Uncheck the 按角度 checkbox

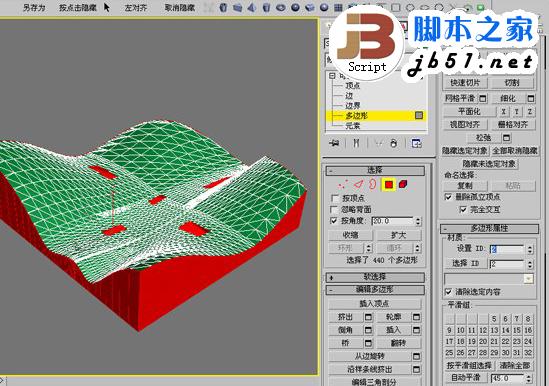[334, 221]
